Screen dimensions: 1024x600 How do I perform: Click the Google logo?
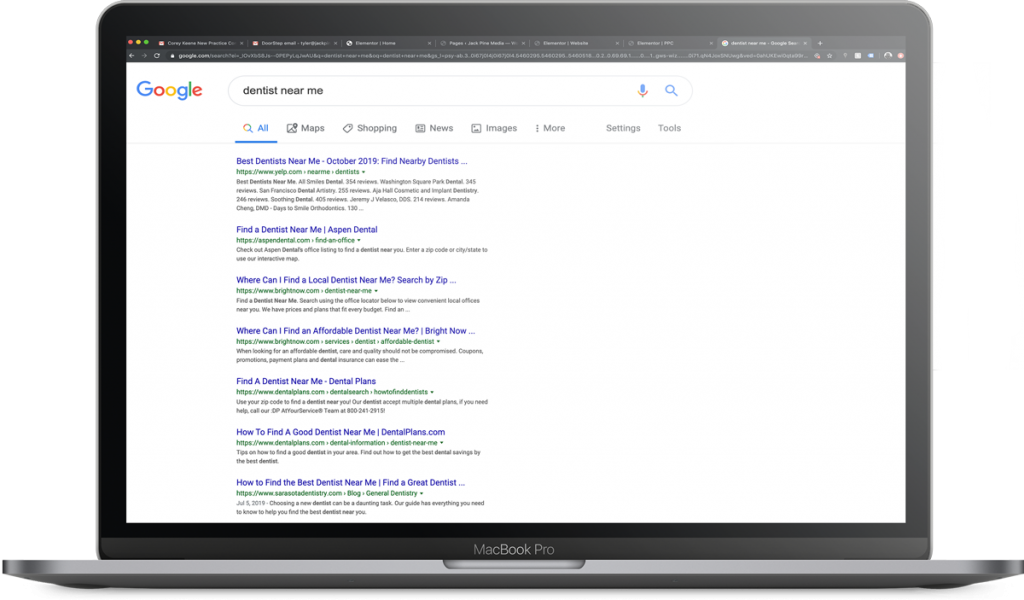click(x=169, y=90)
